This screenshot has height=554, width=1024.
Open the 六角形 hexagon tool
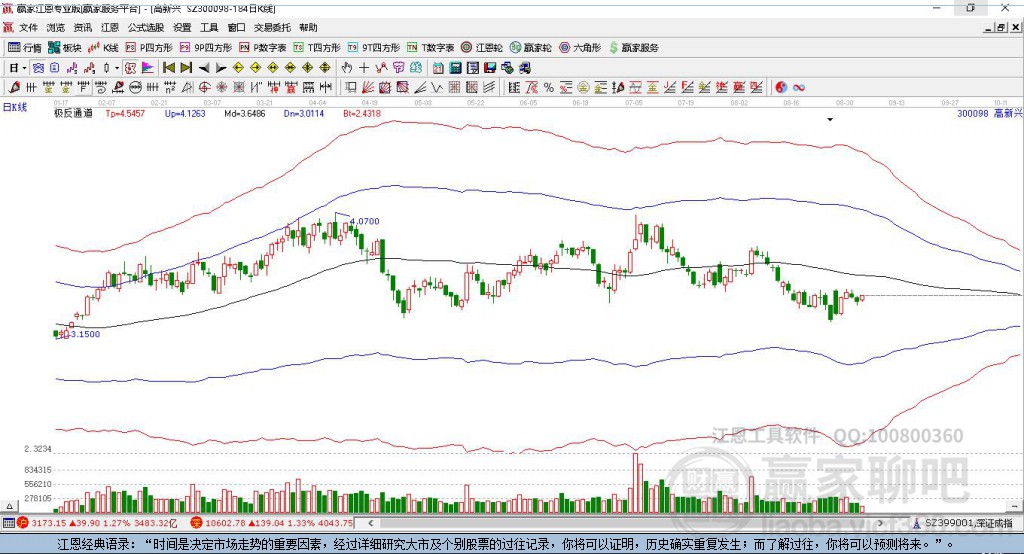580,48
